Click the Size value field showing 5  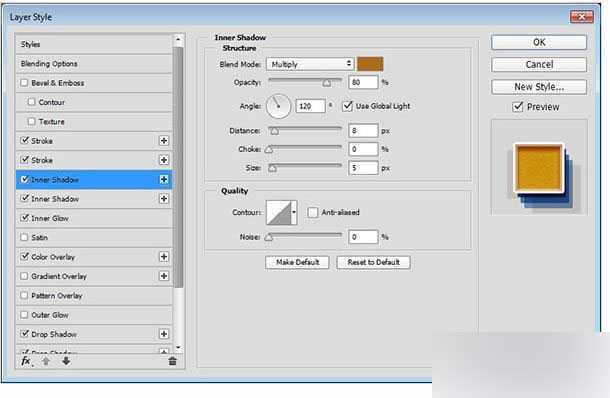pos(363,168)
